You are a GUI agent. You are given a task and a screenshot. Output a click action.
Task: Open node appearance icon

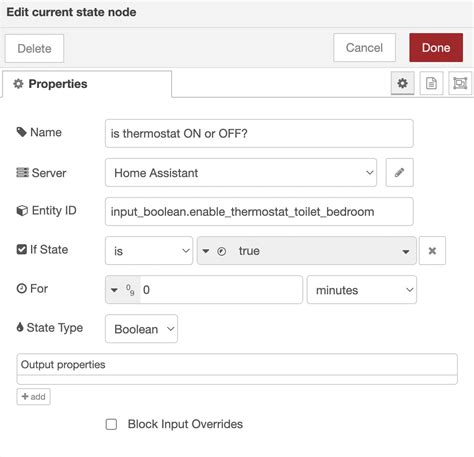click(460, 83)
